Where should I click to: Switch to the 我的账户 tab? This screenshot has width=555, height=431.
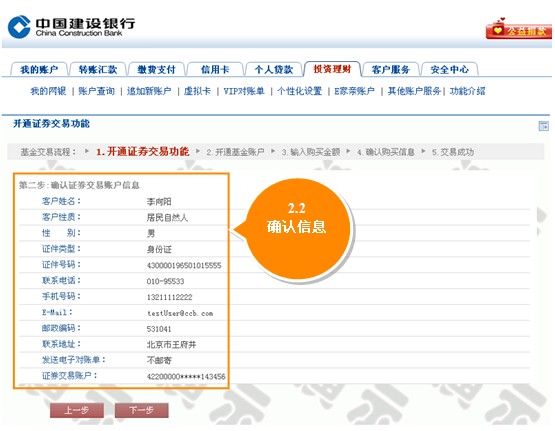pos(39,69)
